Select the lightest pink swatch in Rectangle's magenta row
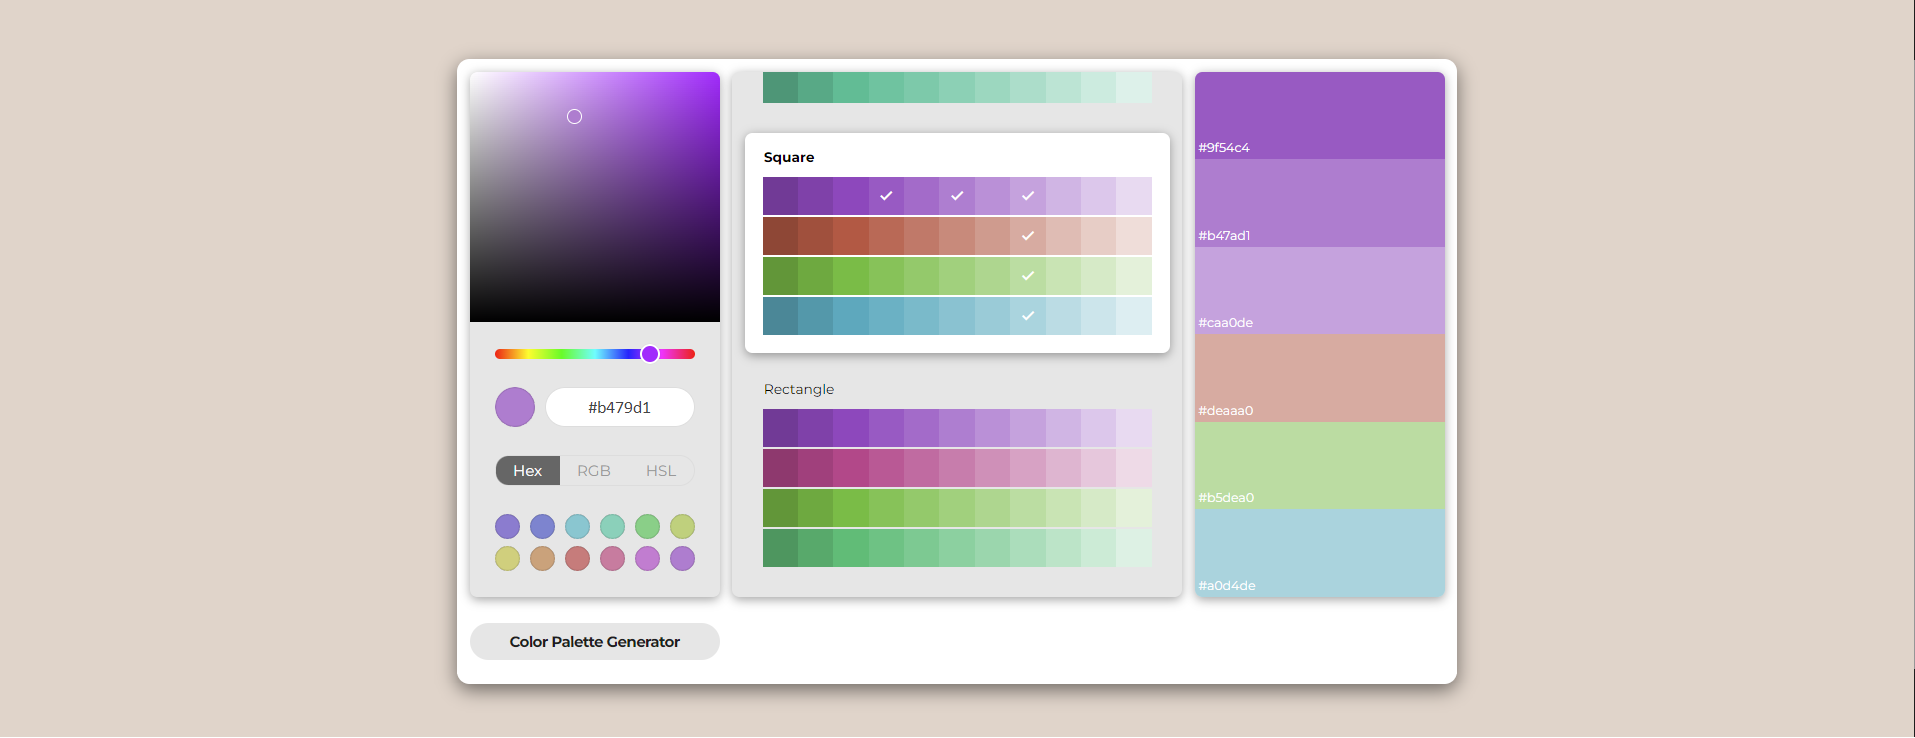The height and width of the screenshot is (738, 1915). 1134,468
